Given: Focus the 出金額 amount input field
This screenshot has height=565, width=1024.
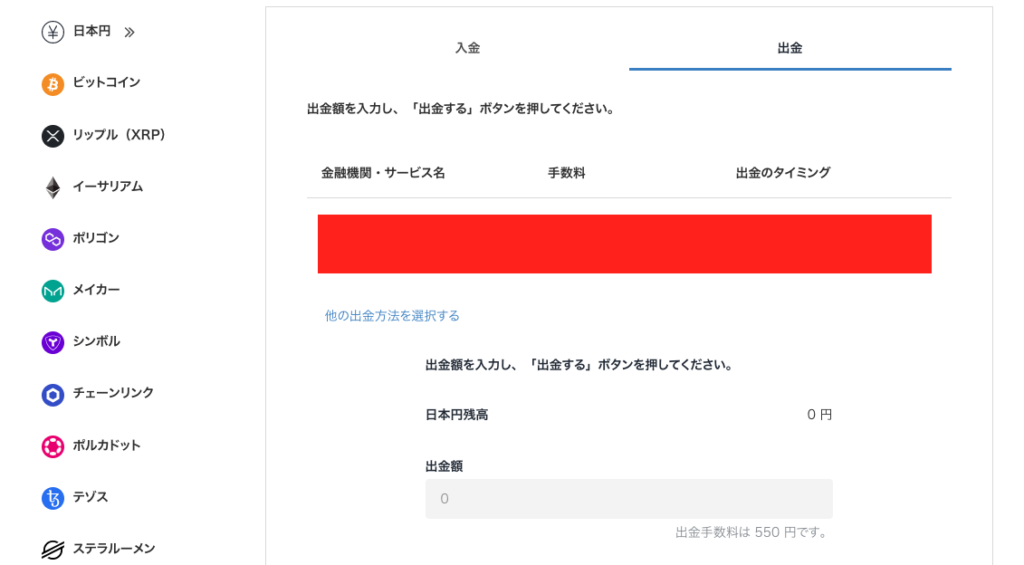Looking at the screenshot, I should pyautogui.click(x=629, y=499).
